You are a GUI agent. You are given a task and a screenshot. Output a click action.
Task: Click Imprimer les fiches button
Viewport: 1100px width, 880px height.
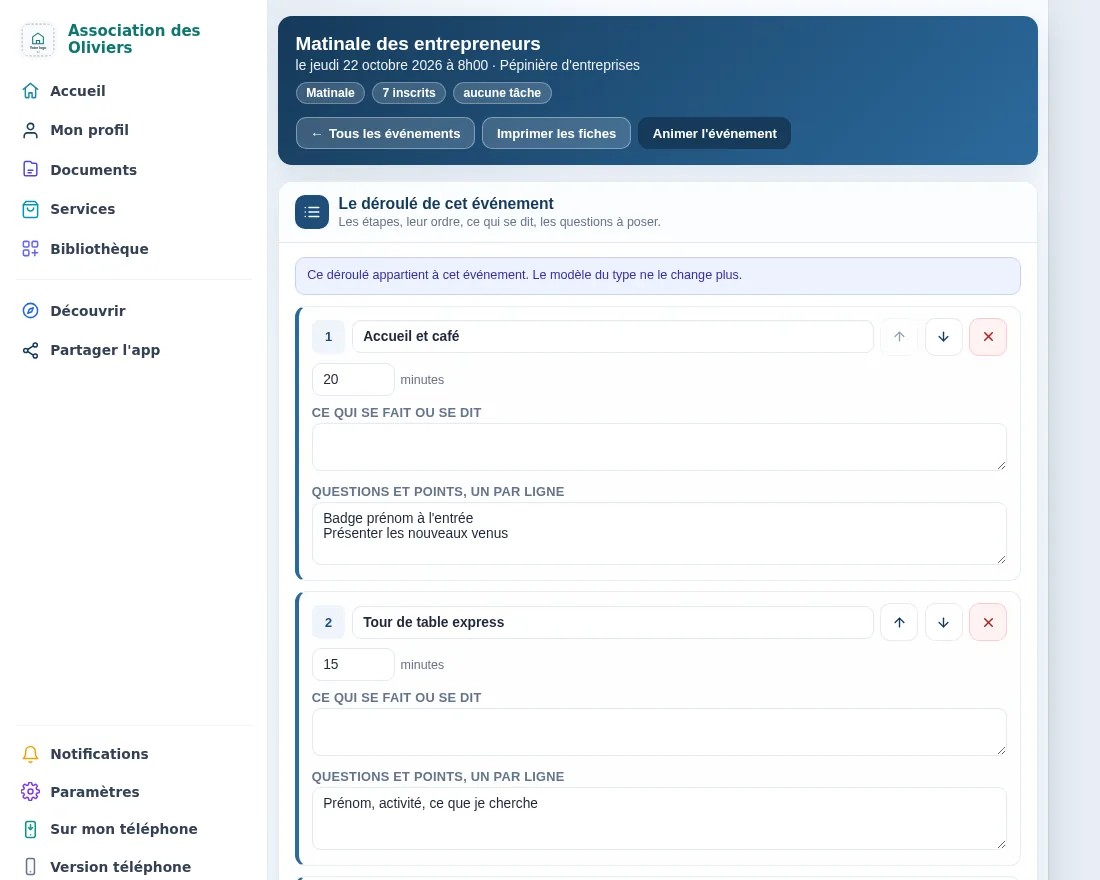coord(556,133)
